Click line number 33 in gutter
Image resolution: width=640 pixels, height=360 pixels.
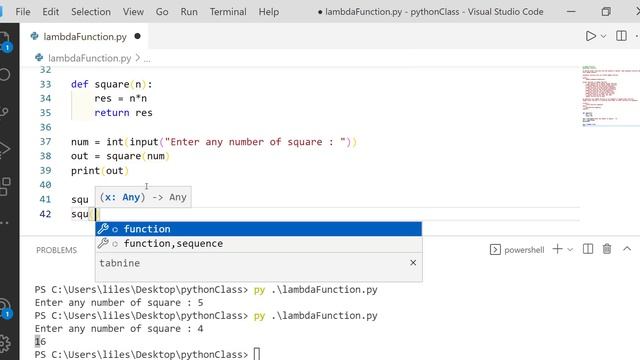(x=45, y=84)
